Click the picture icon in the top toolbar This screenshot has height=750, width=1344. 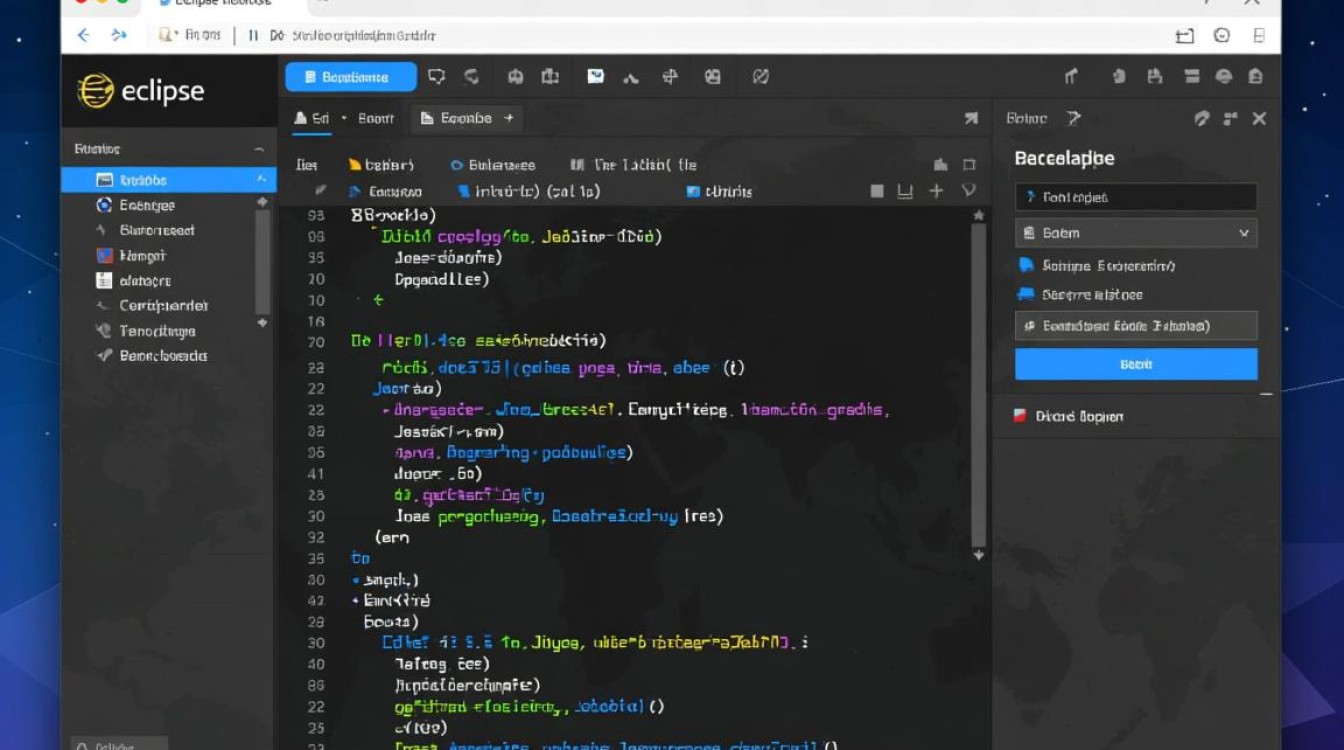596,77
